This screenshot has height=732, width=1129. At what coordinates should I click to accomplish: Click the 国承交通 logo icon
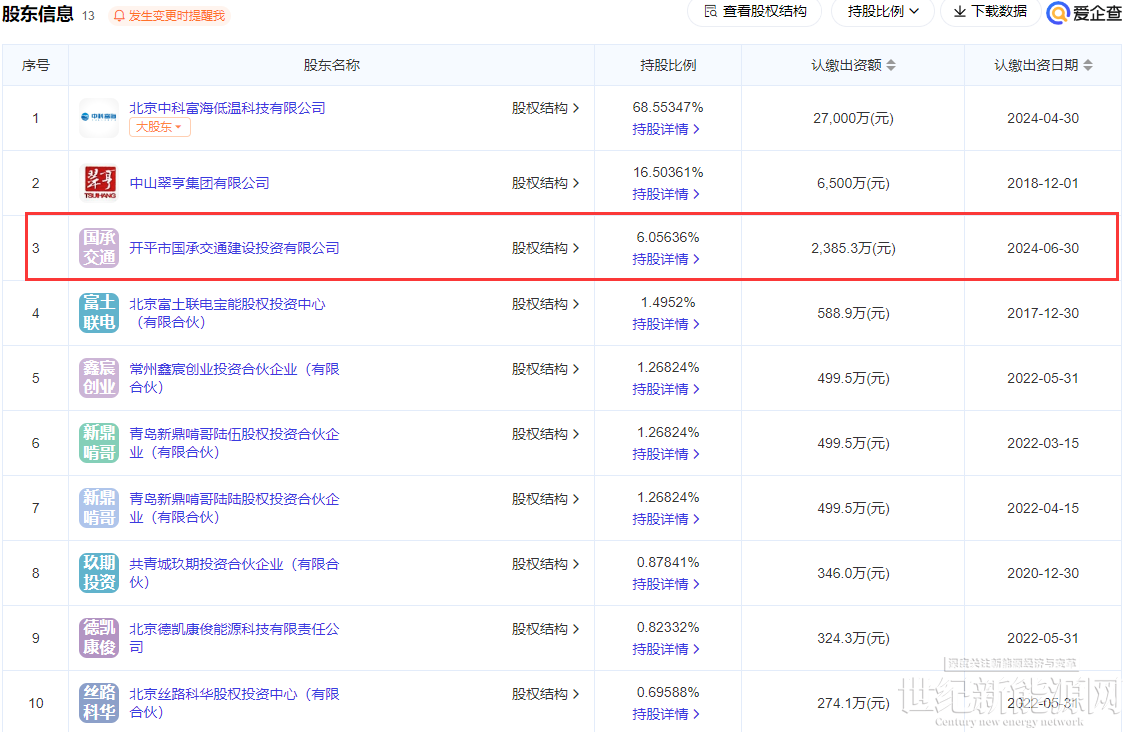point(99,248)
